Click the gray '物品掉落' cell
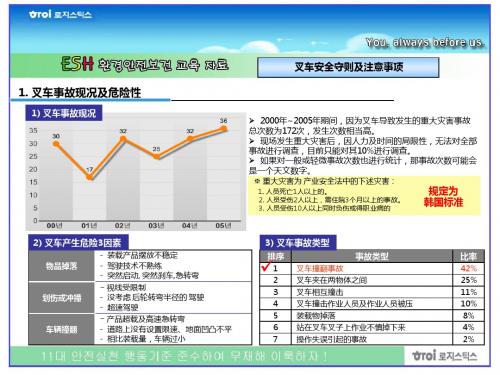The image size is (500, 375). coord(61,266)
